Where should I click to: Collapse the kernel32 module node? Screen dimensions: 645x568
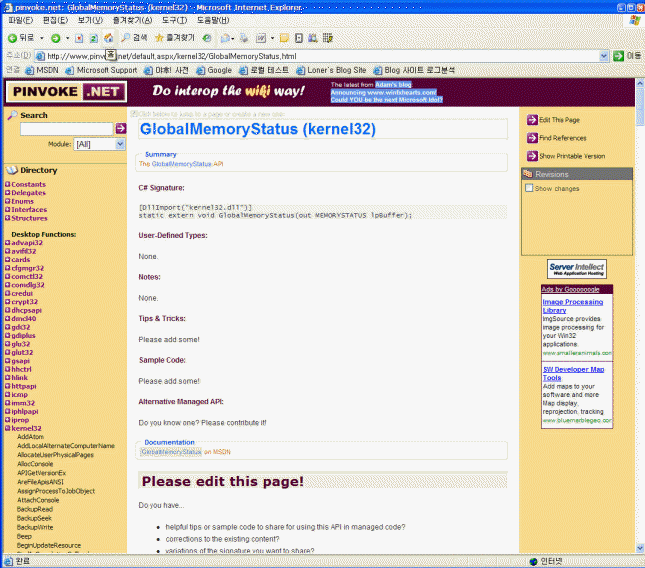click(x=8, y=427)
